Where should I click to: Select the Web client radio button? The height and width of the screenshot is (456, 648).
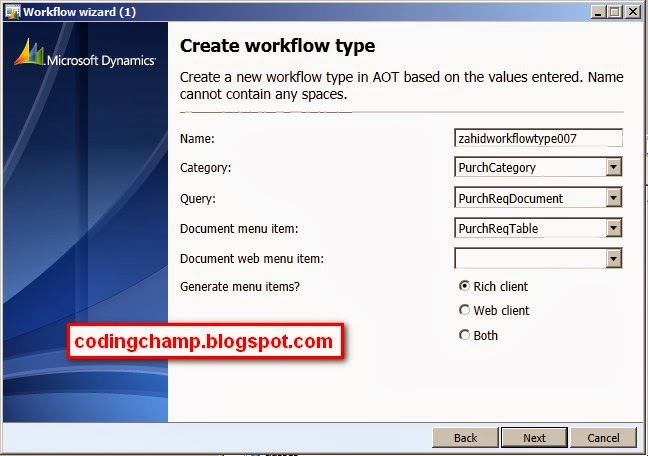pyautogui.click(x=464, y=310)
